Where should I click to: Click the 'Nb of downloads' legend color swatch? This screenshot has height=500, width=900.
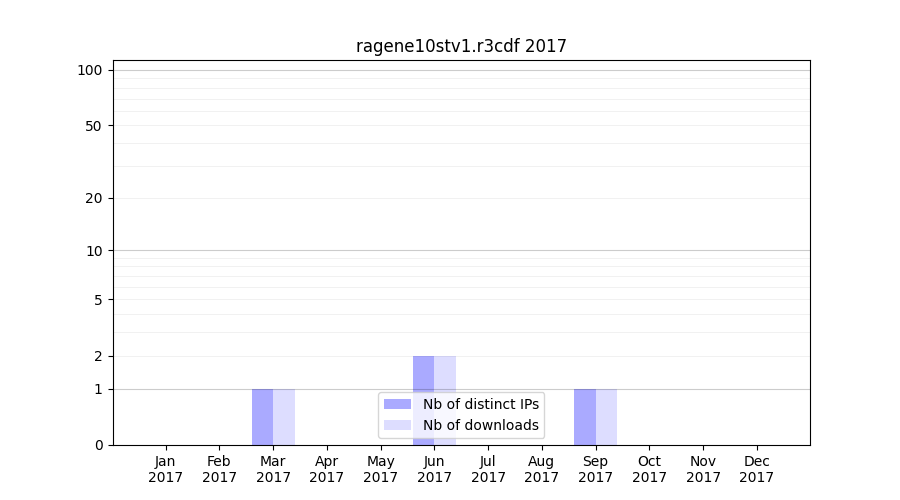point(397,425)
